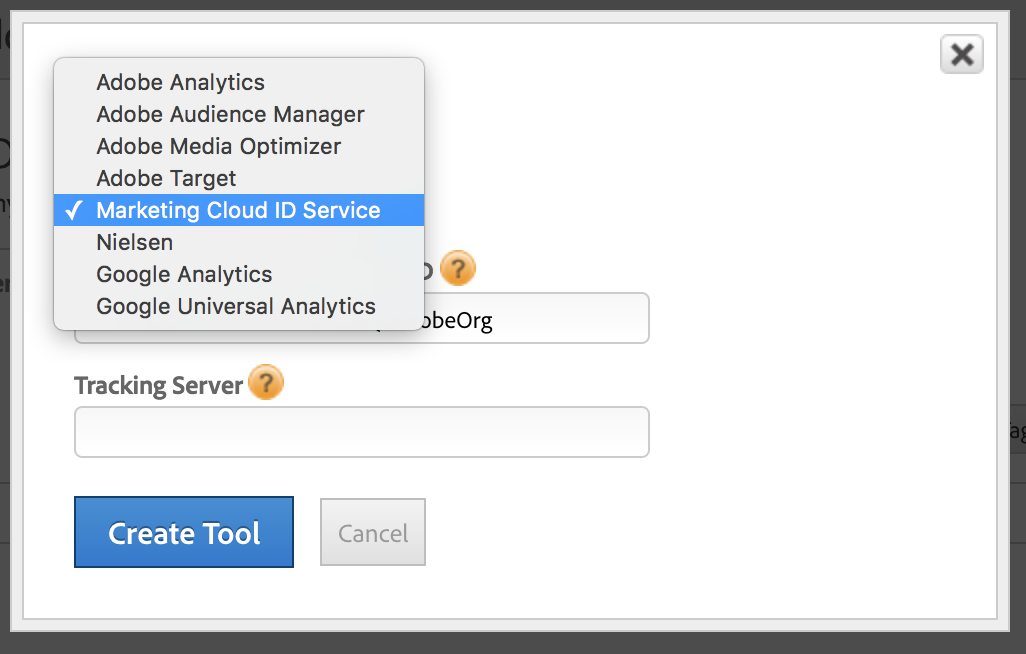Click the highlighted Marketing Cloud ID Service row
Viewport: 1026px width, 654px height.
(238, 210)
